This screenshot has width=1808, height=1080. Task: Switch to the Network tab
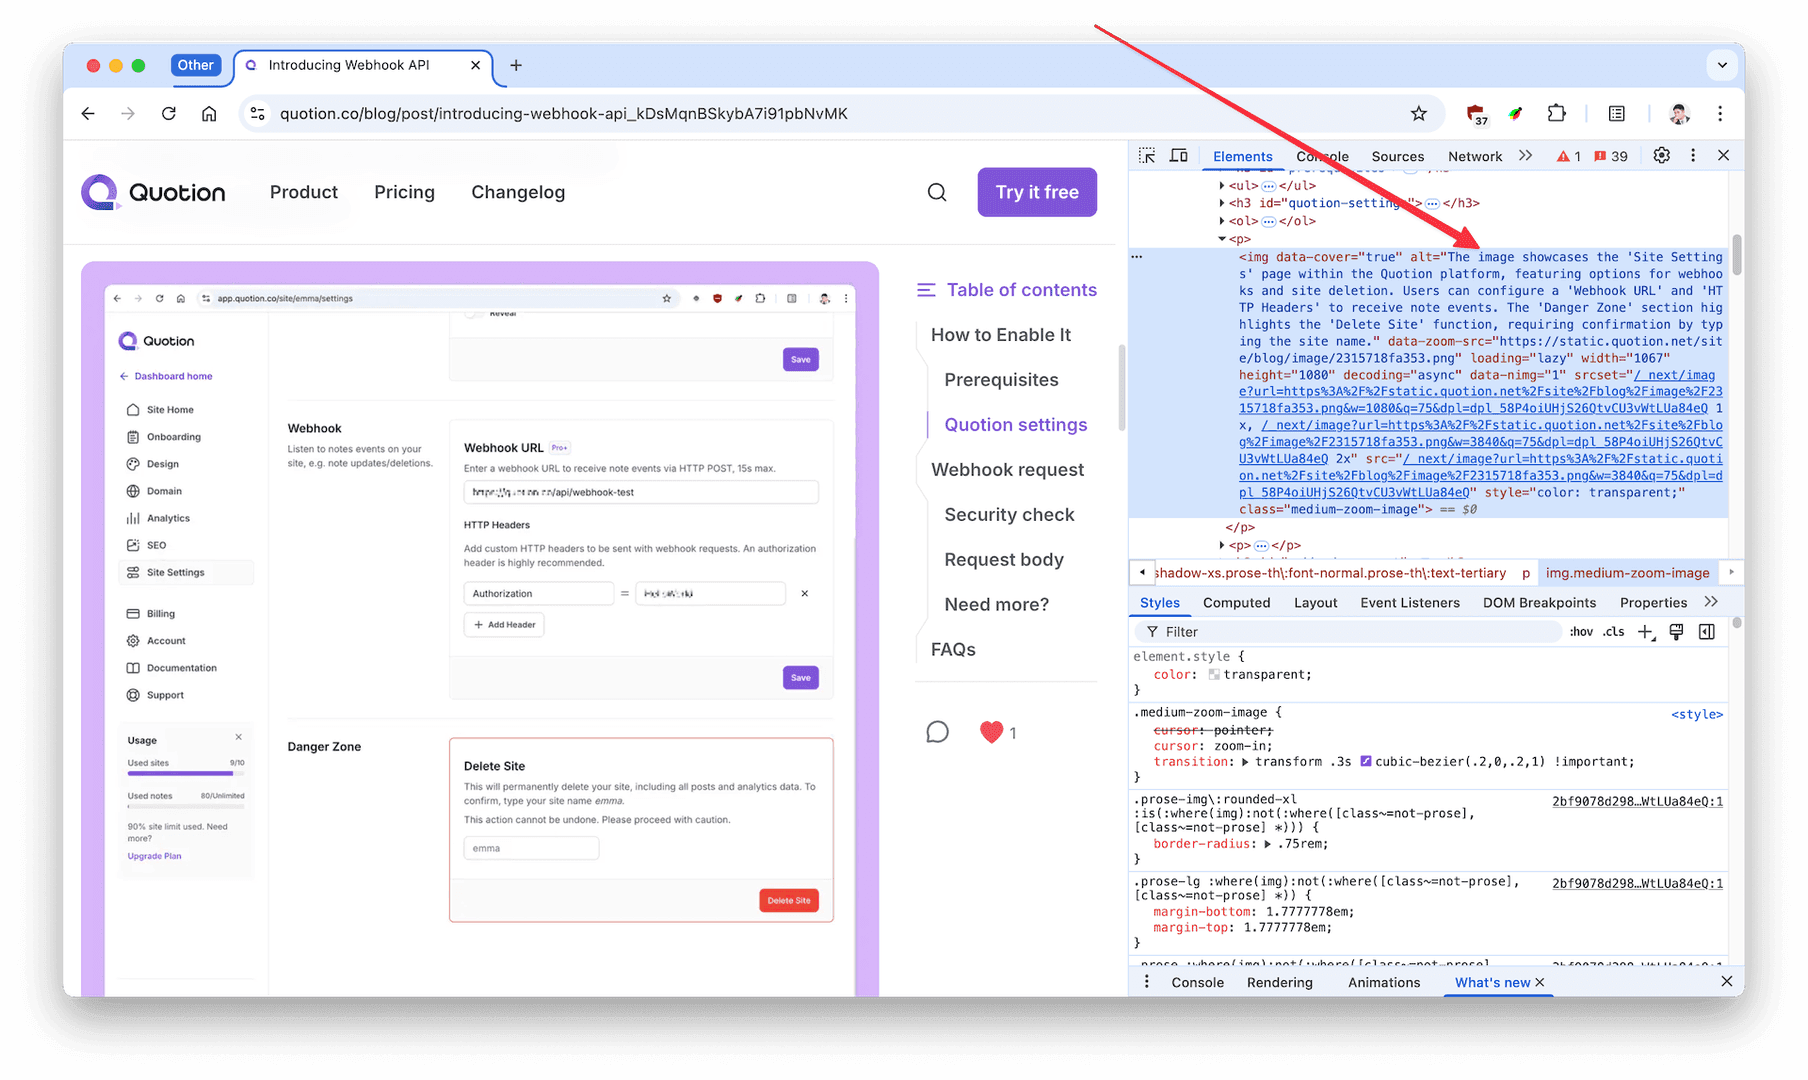point(1475,156)
